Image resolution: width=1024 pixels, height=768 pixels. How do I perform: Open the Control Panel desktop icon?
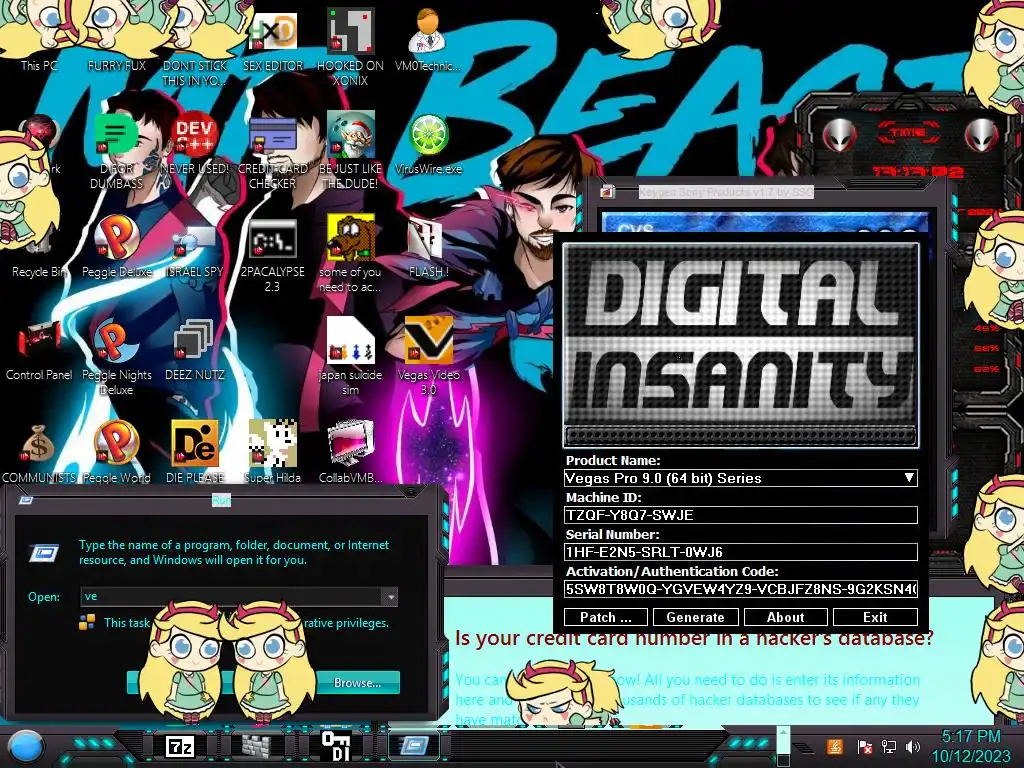tap(39, 349)
